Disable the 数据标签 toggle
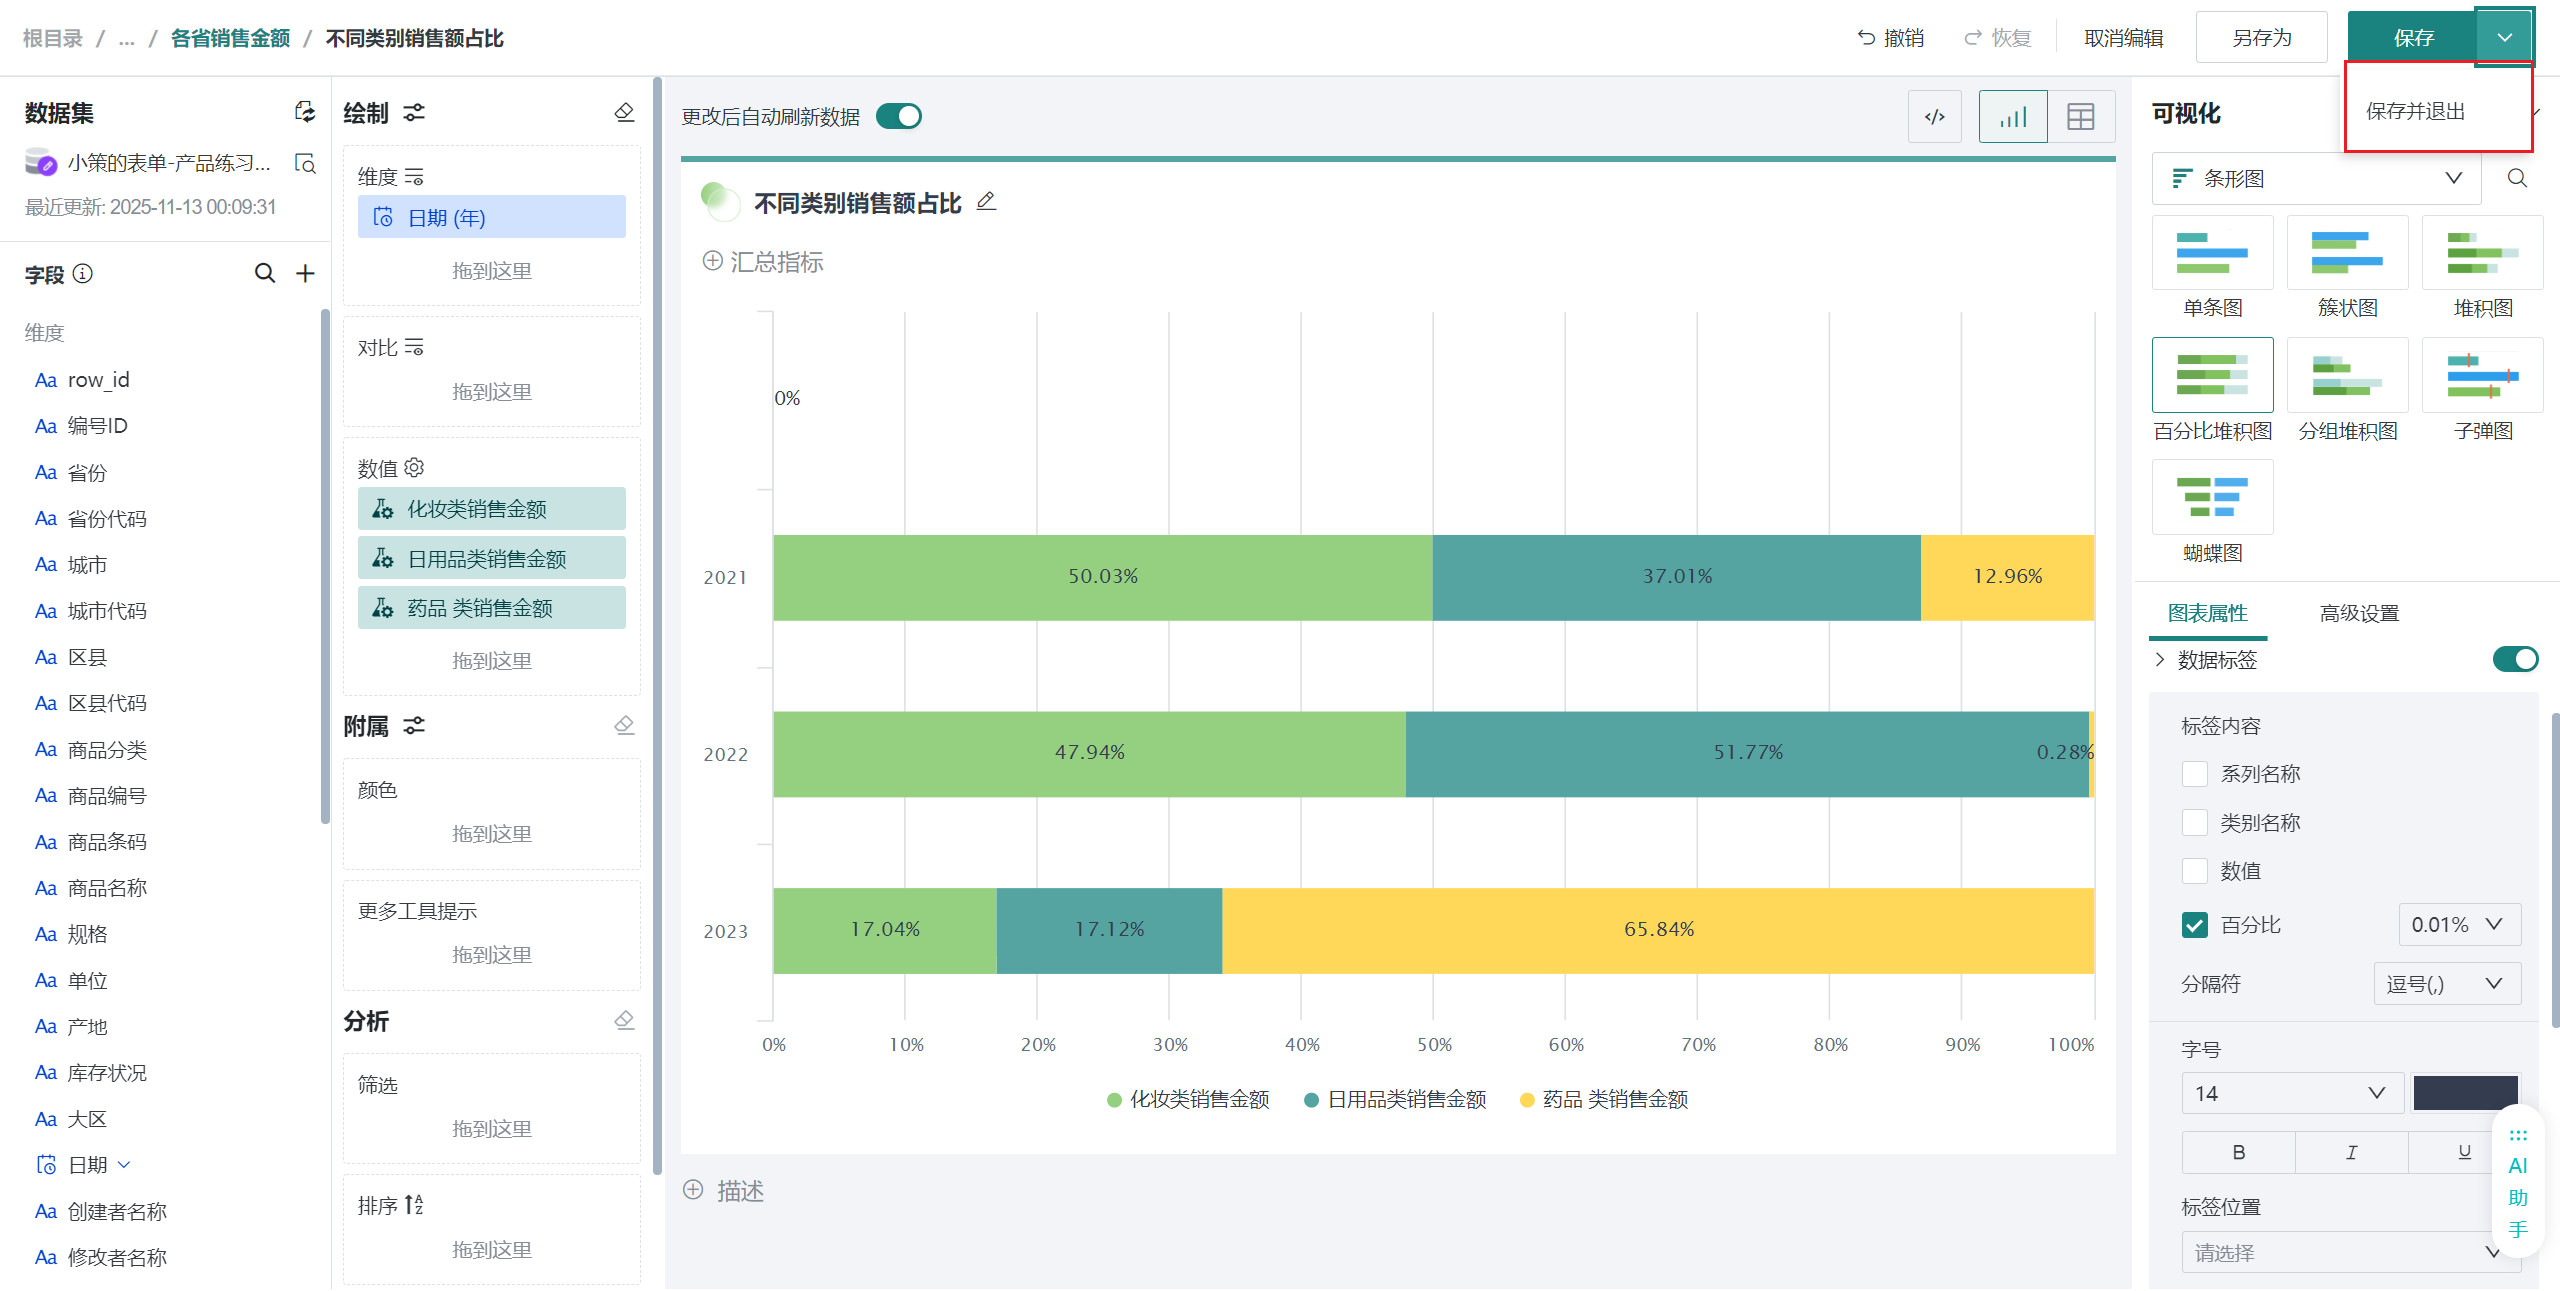The width and height of the screenshot is (2560, 1291). [x=2514, y=659]
